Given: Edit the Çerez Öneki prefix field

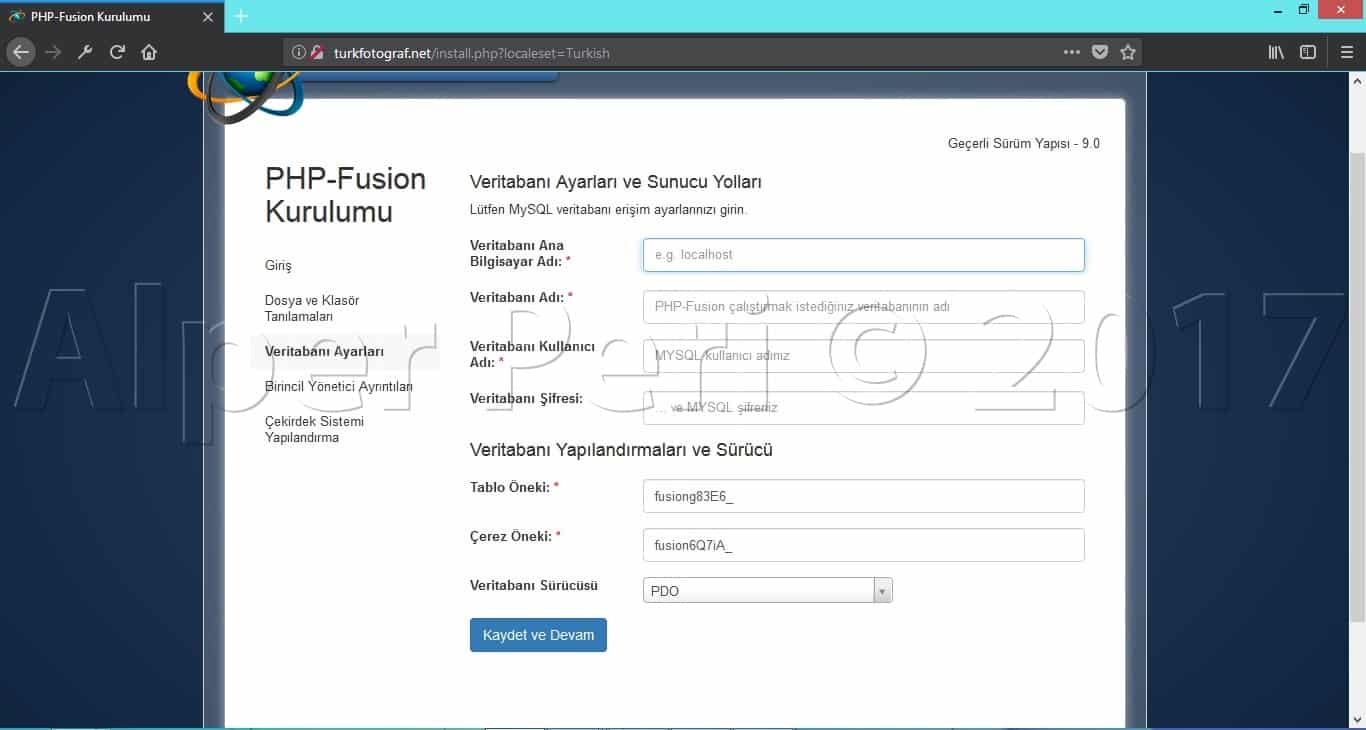Looking at the screenshot, I should [863, 545].
